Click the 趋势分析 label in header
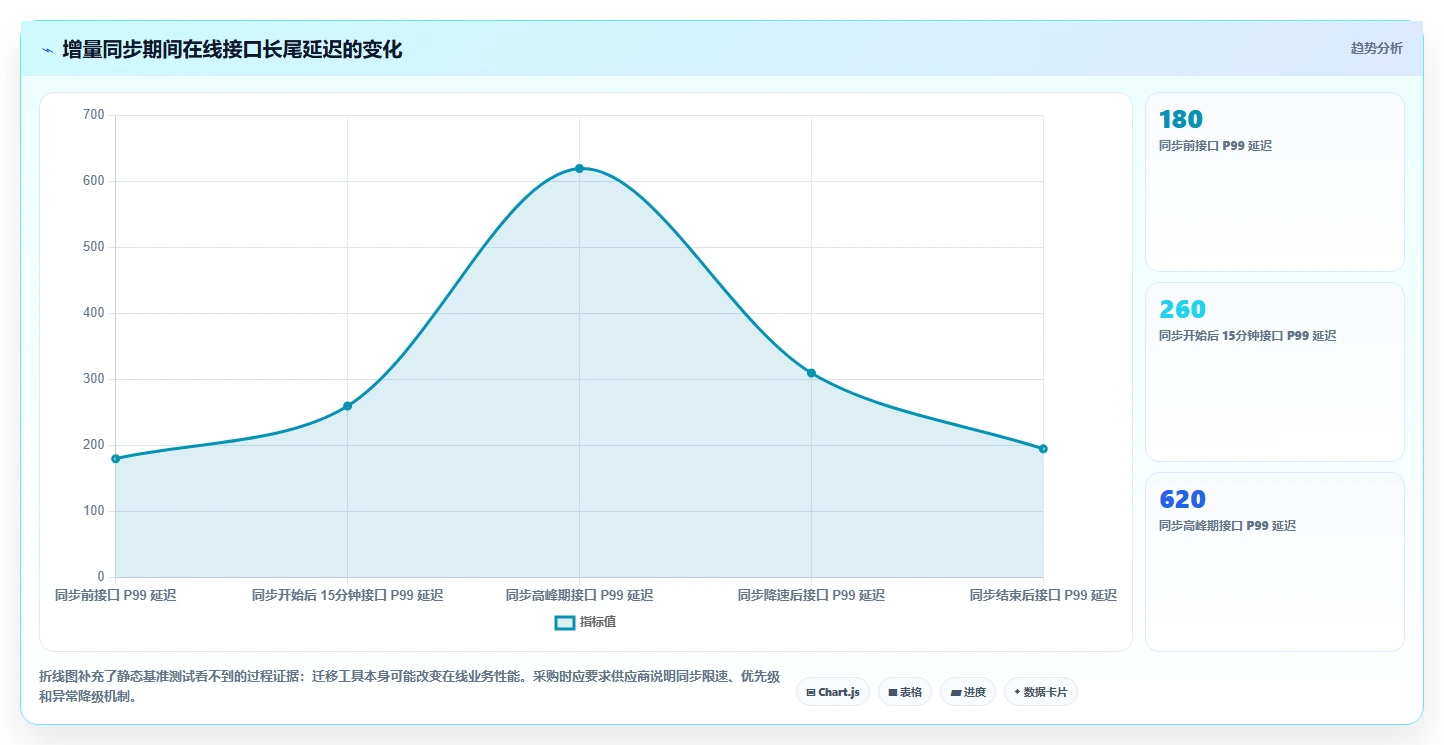 (1376, 48)
